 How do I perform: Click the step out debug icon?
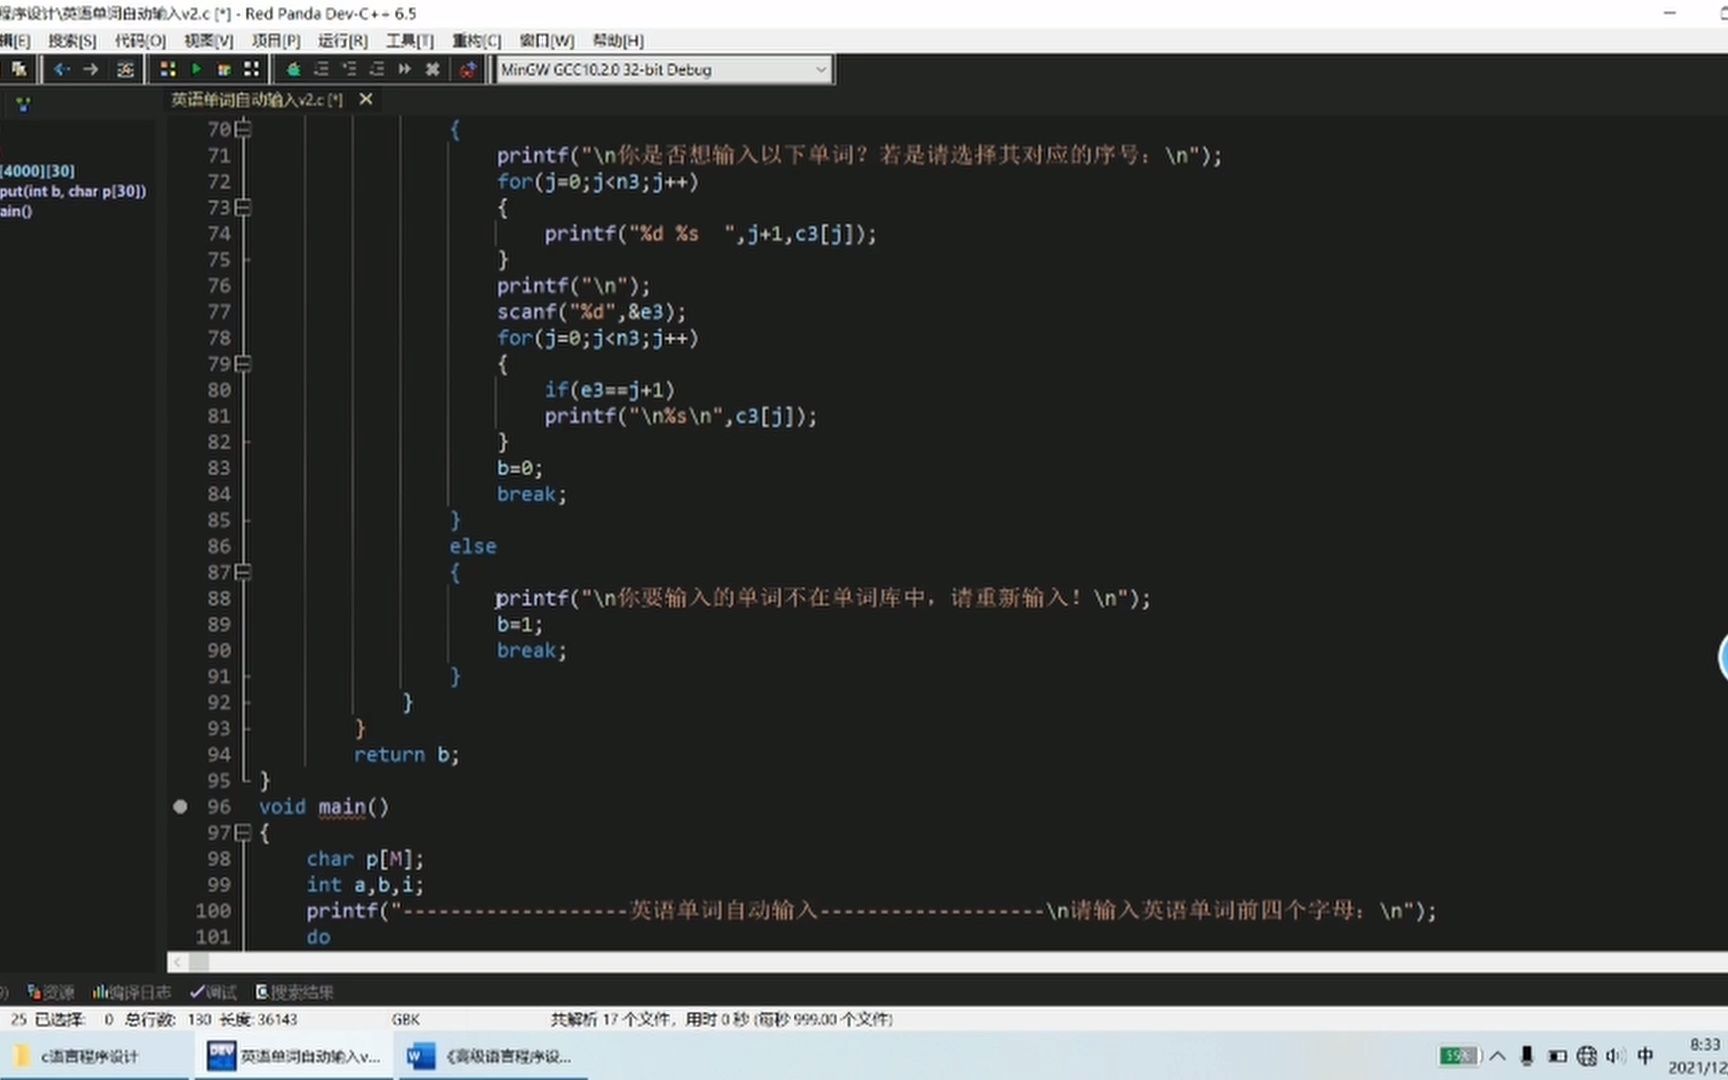377,69
